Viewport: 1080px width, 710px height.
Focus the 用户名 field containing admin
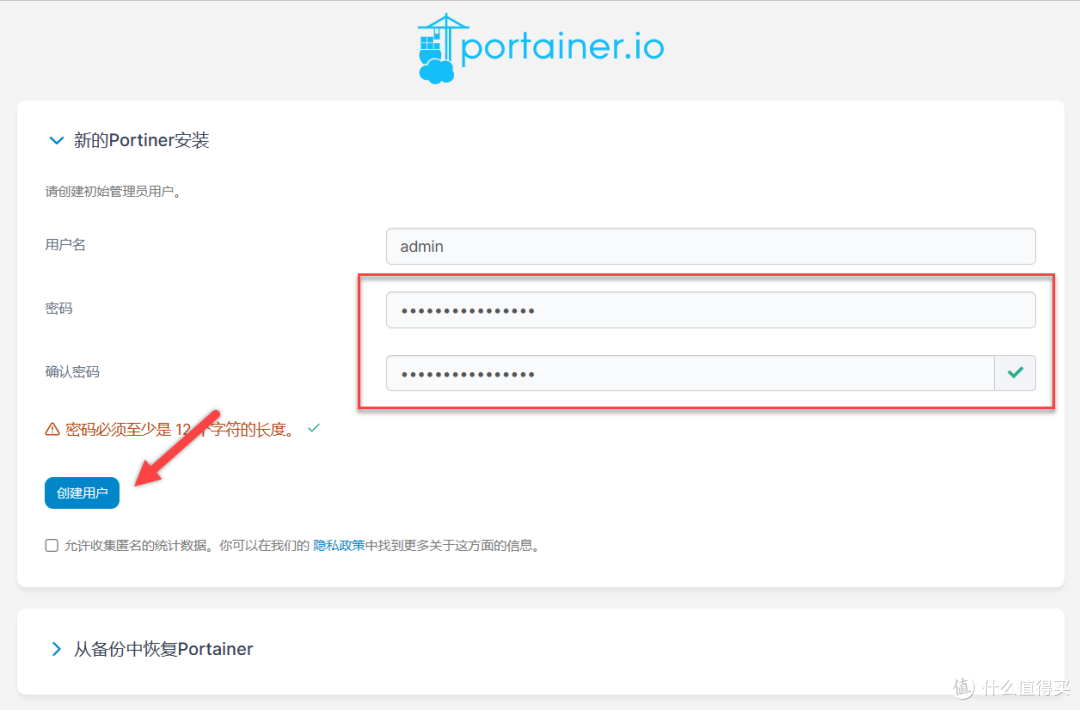[x=710, y=247]
